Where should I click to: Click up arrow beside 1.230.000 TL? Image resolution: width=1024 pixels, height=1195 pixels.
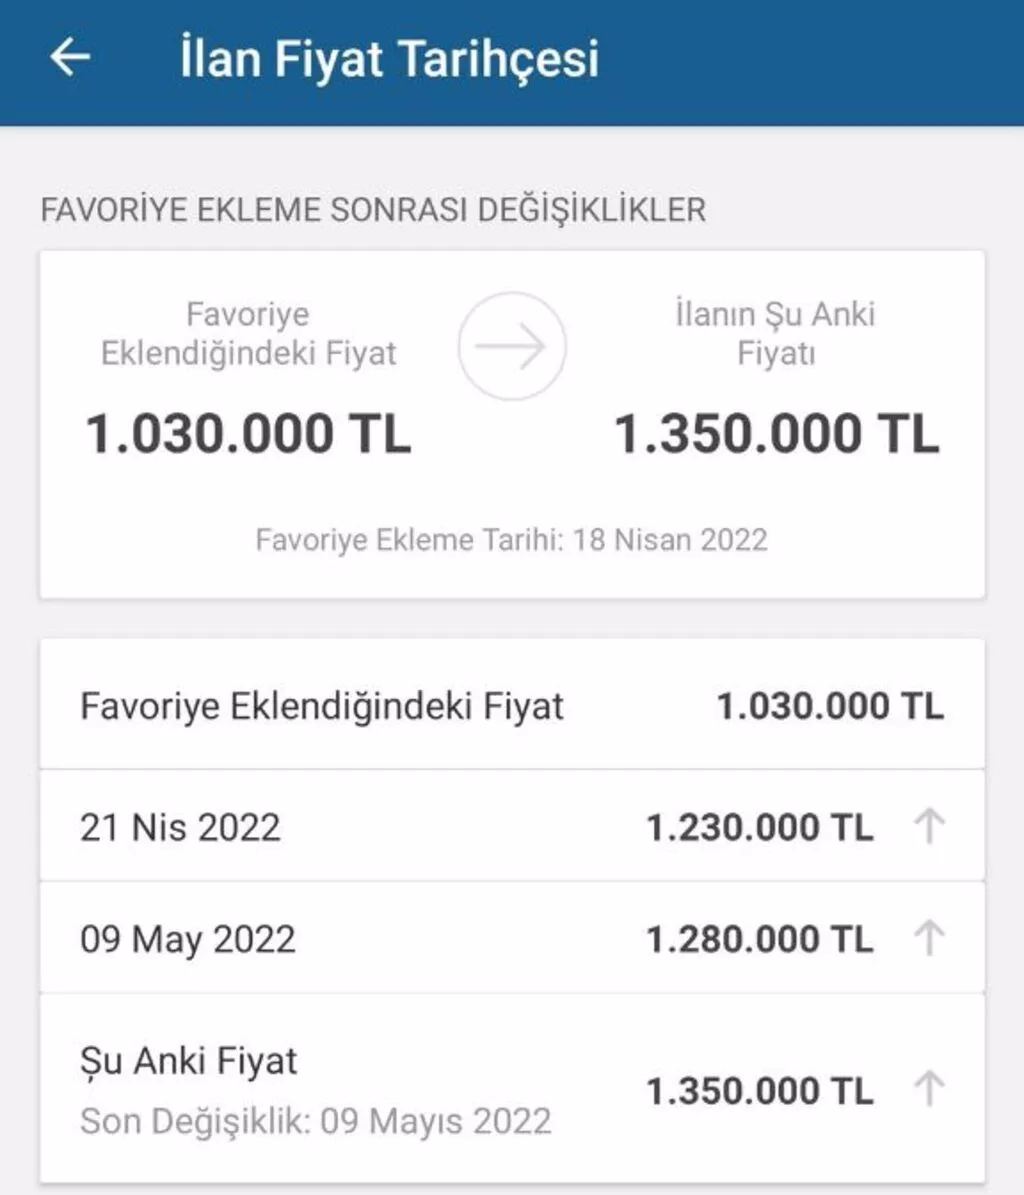(929, 827)
